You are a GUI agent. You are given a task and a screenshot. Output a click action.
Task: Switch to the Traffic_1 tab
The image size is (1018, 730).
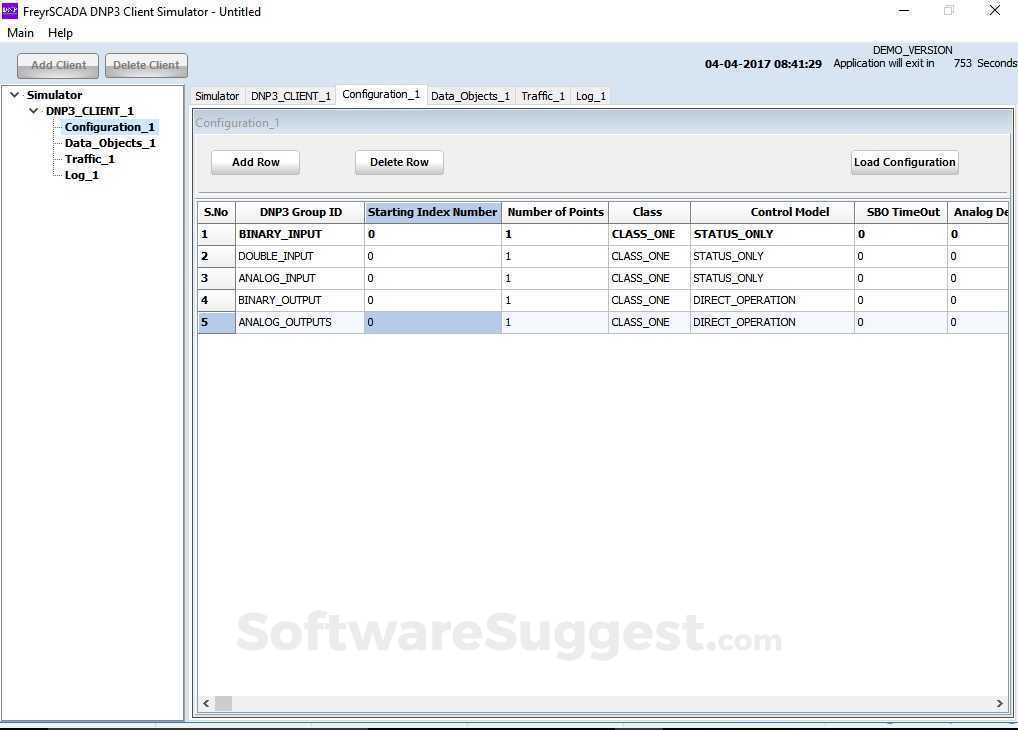click(x=542, y=95)
